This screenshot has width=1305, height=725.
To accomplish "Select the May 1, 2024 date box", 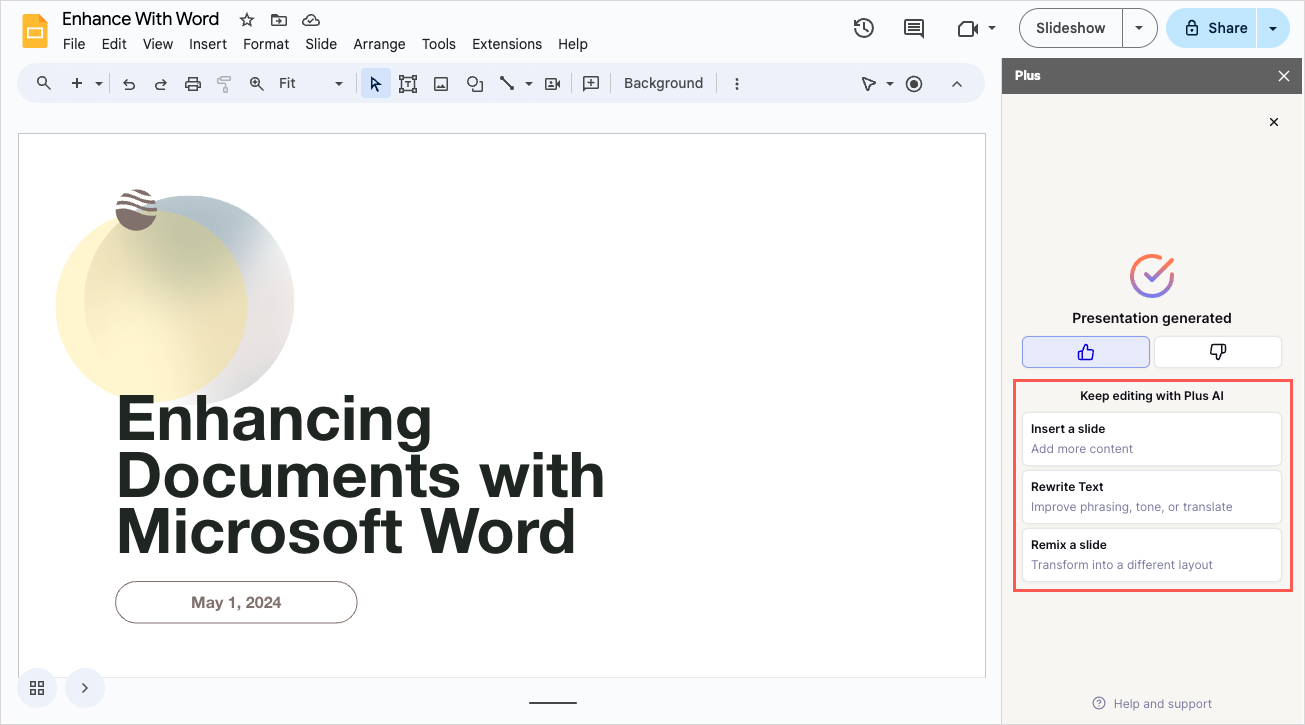I will [236, 602].
